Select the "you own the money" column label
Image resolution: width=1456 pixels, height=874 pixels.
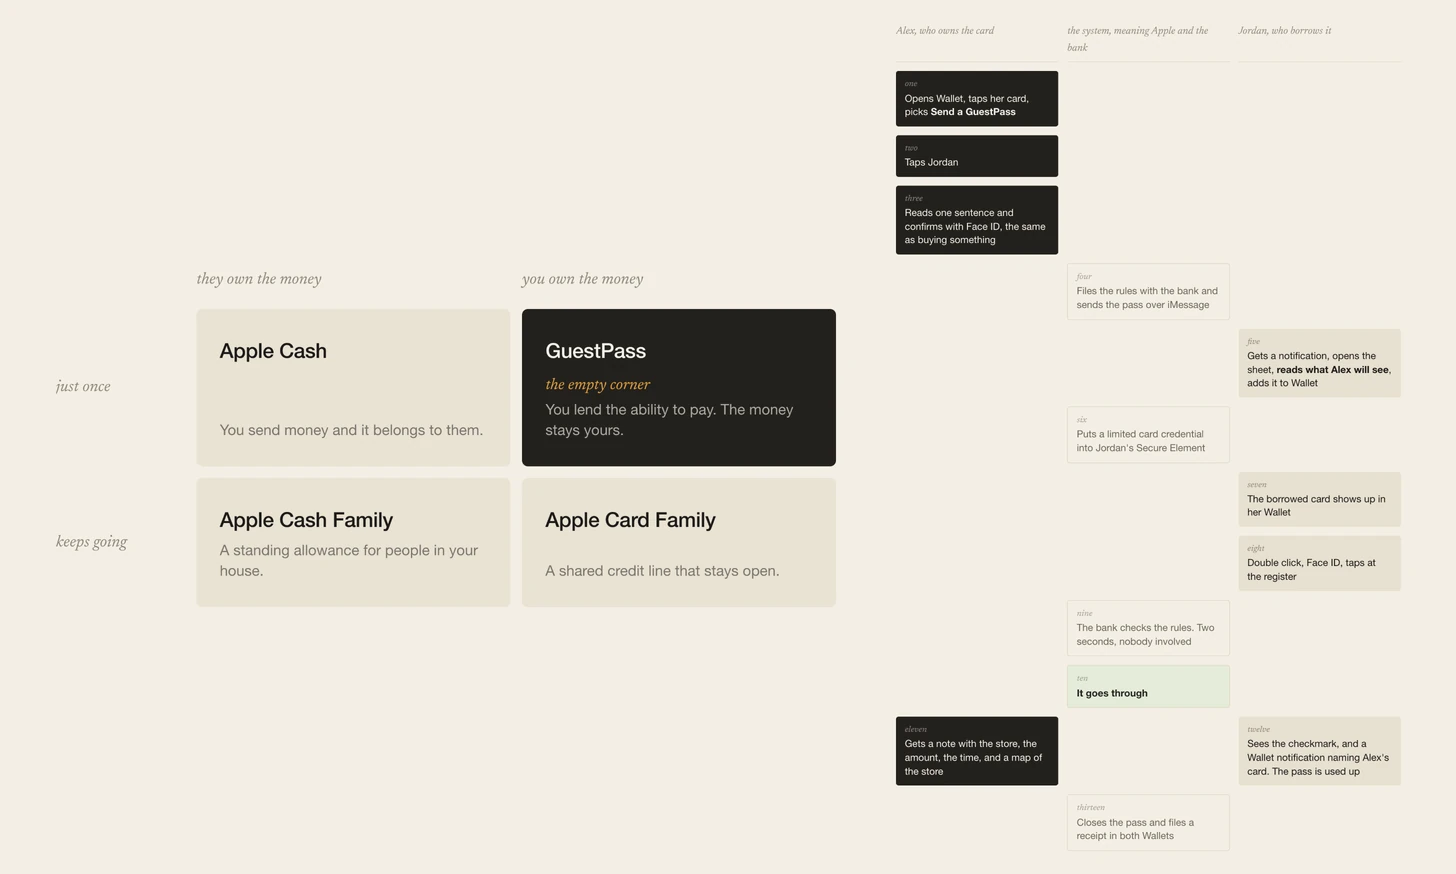click(x=582, y=279)
